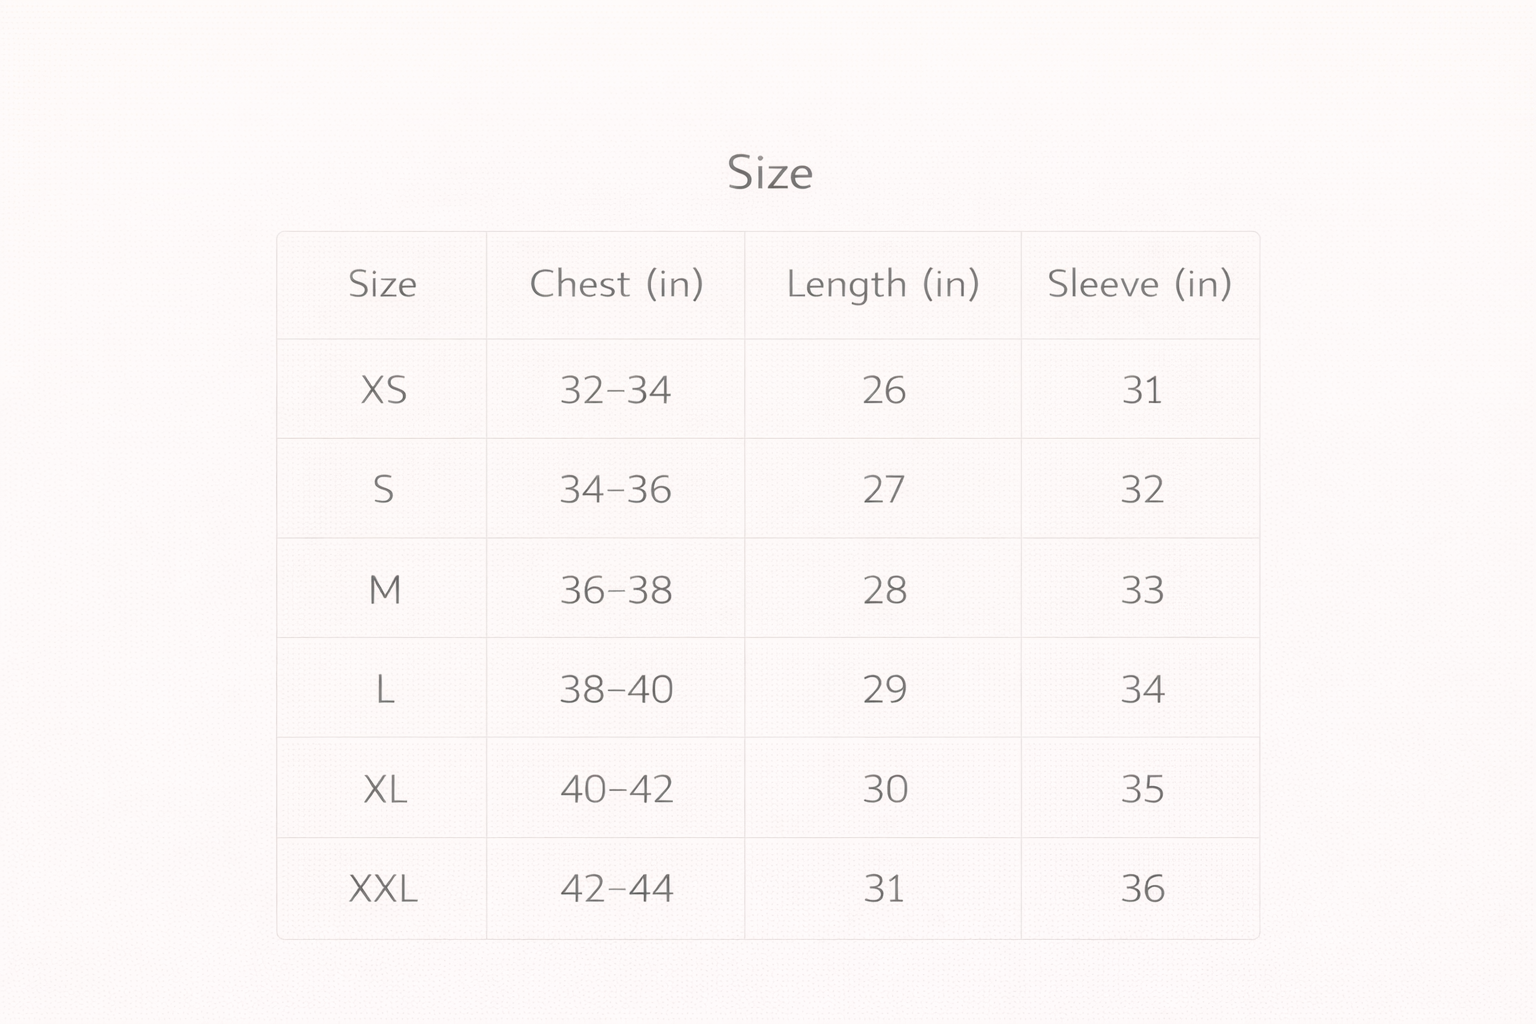Pick the L size row label
Viewport: 1536px width, 1024px height.
(384, 689)
